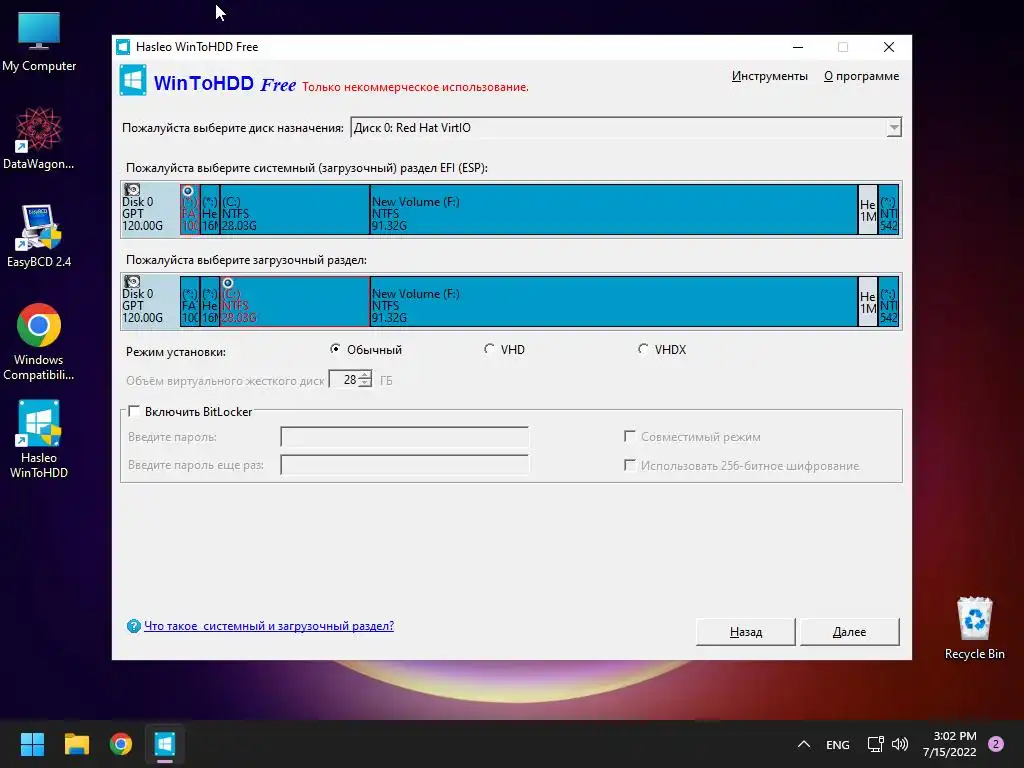Select C: NTFS partition in ESP row

[295, 209]
